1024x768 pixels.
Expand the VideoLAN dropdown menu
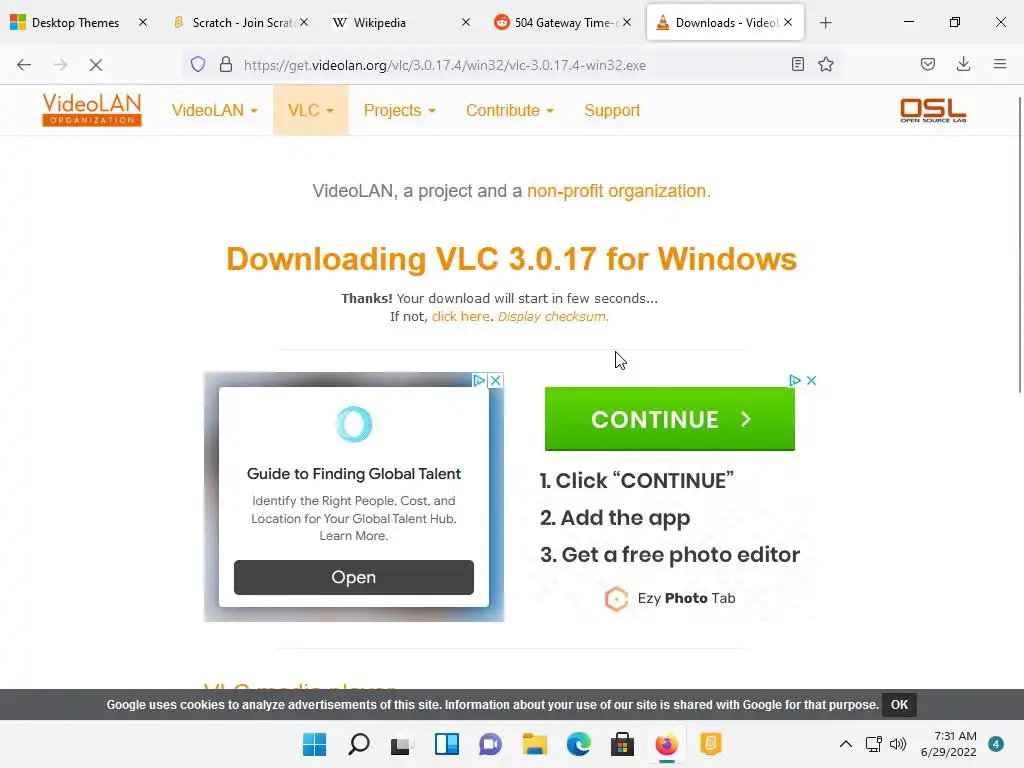[215, 110]
